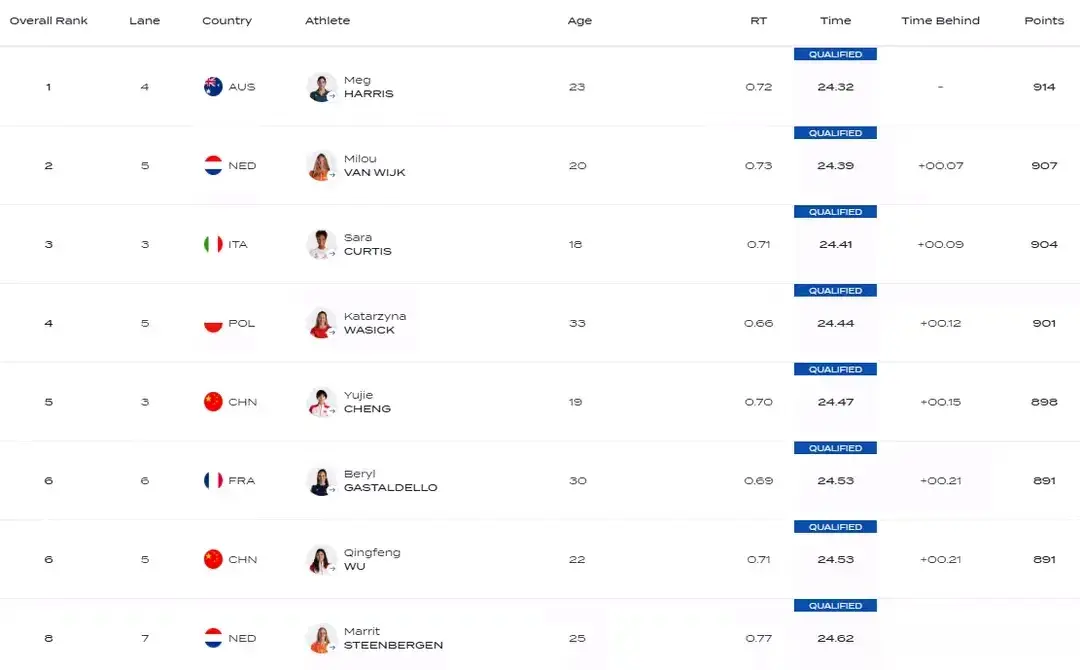Select the Marrit Steenbergen name link
The width and height of the screenshot is (1080, 670).
[x=393, y=639]
